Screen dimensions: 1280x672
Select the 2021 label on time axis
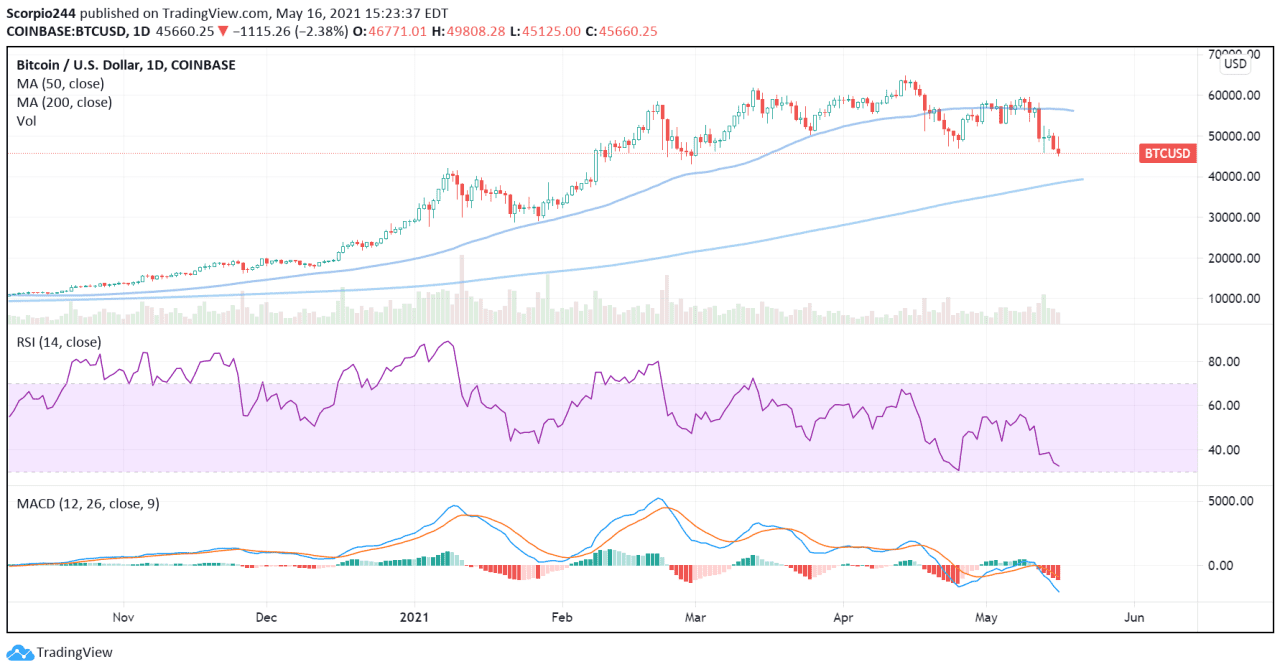pyautogui.click(x=412, y=618)
